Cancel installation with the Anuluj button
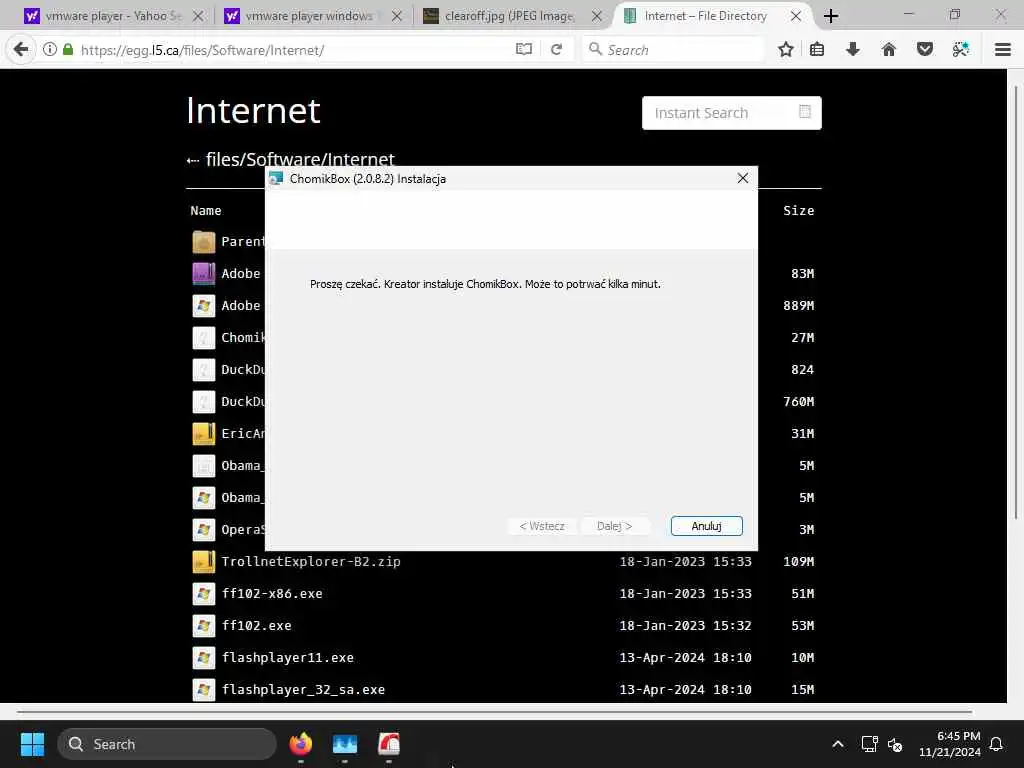The height and width of the screenshot is (768, 1024). (x=707, y=526)
